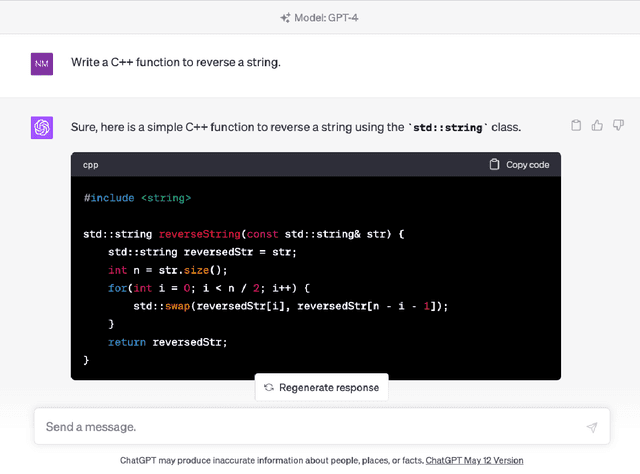This screenshot has height=474, width=640.
Task: Click the inline std::string code in the response
Action: click(448, 127)
